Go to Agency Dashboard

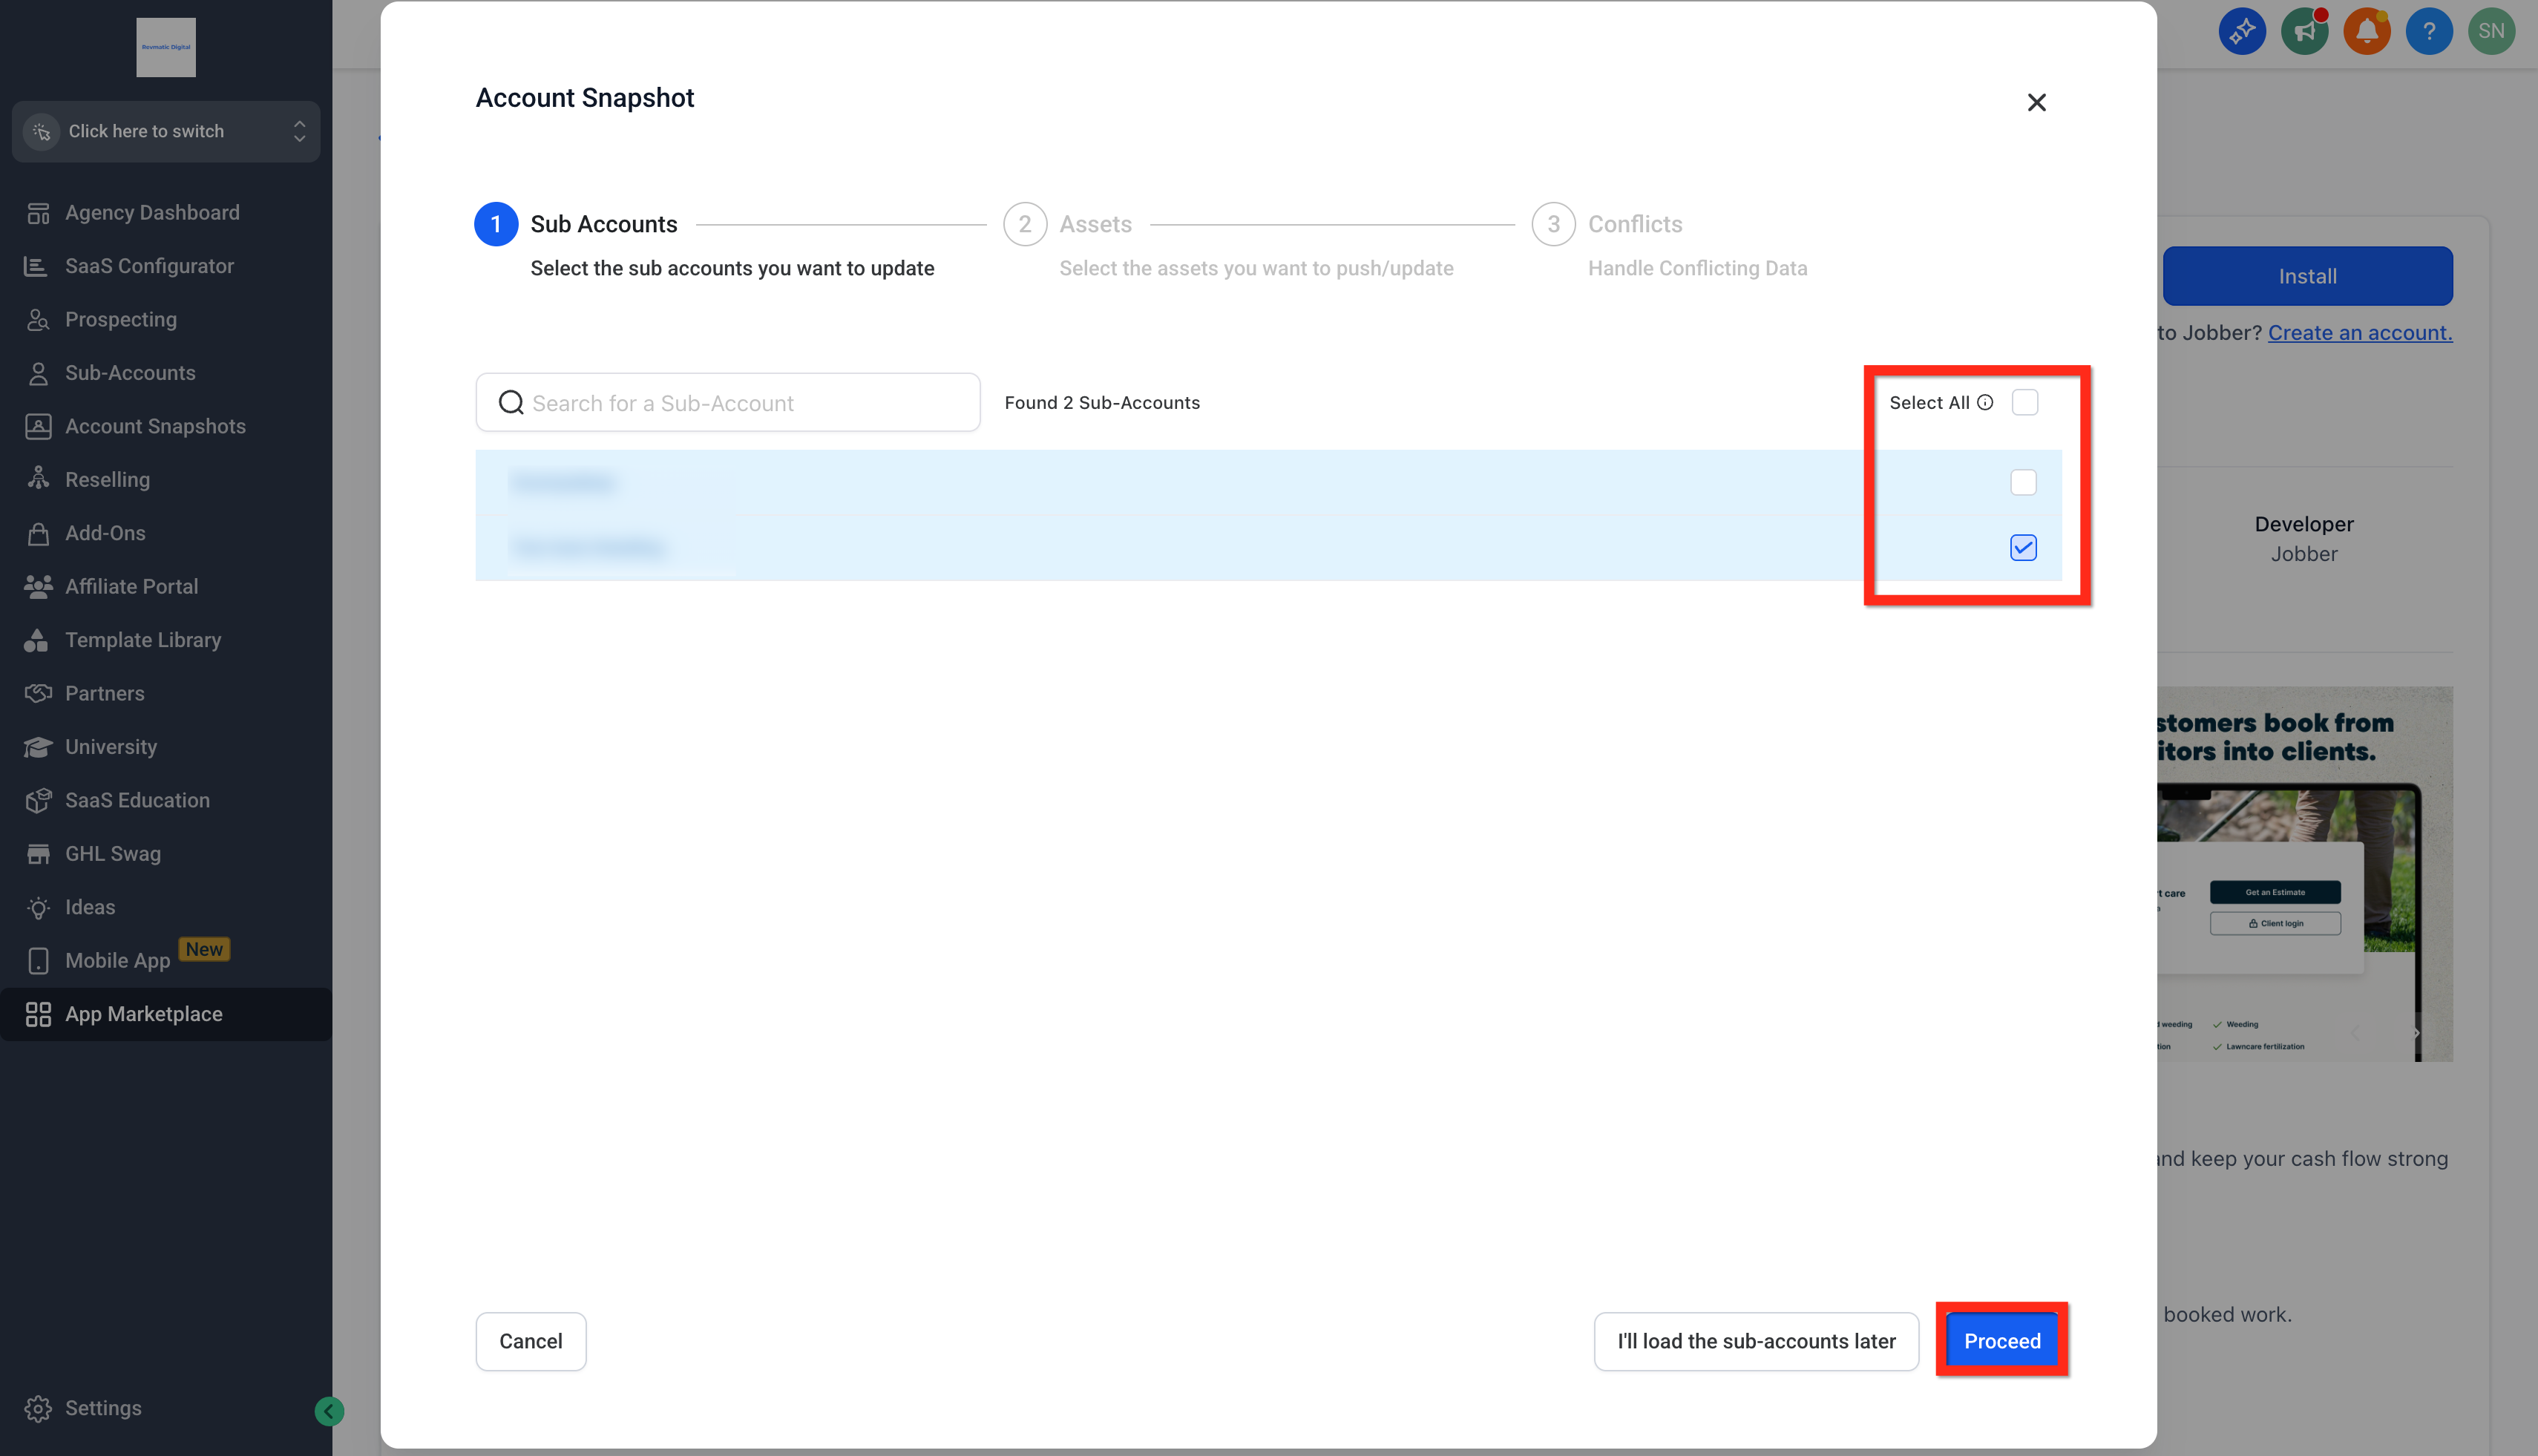pyautogui.click(x=152, y=212)
